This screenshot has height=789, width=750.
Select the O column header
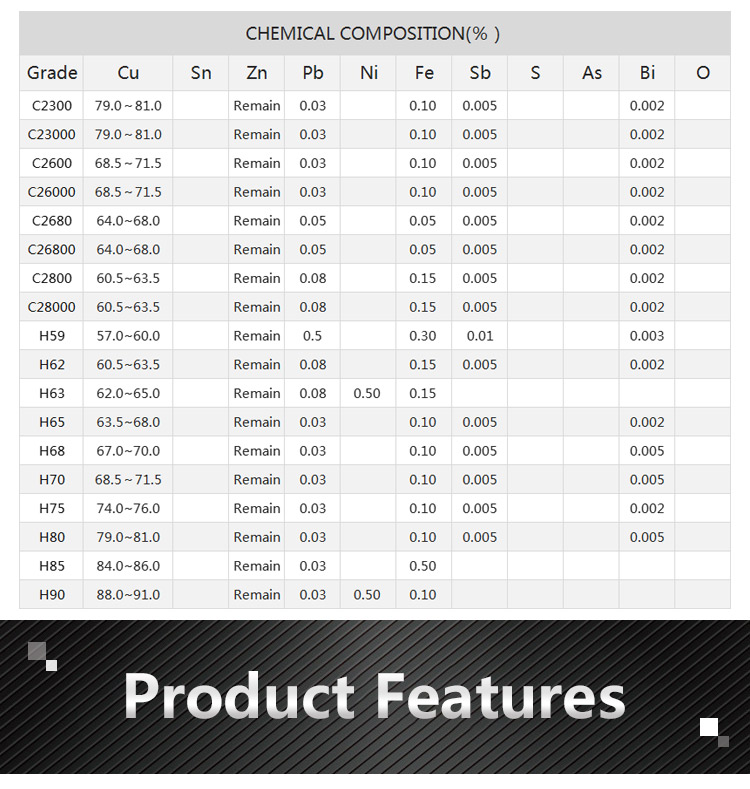coord(703,73)
